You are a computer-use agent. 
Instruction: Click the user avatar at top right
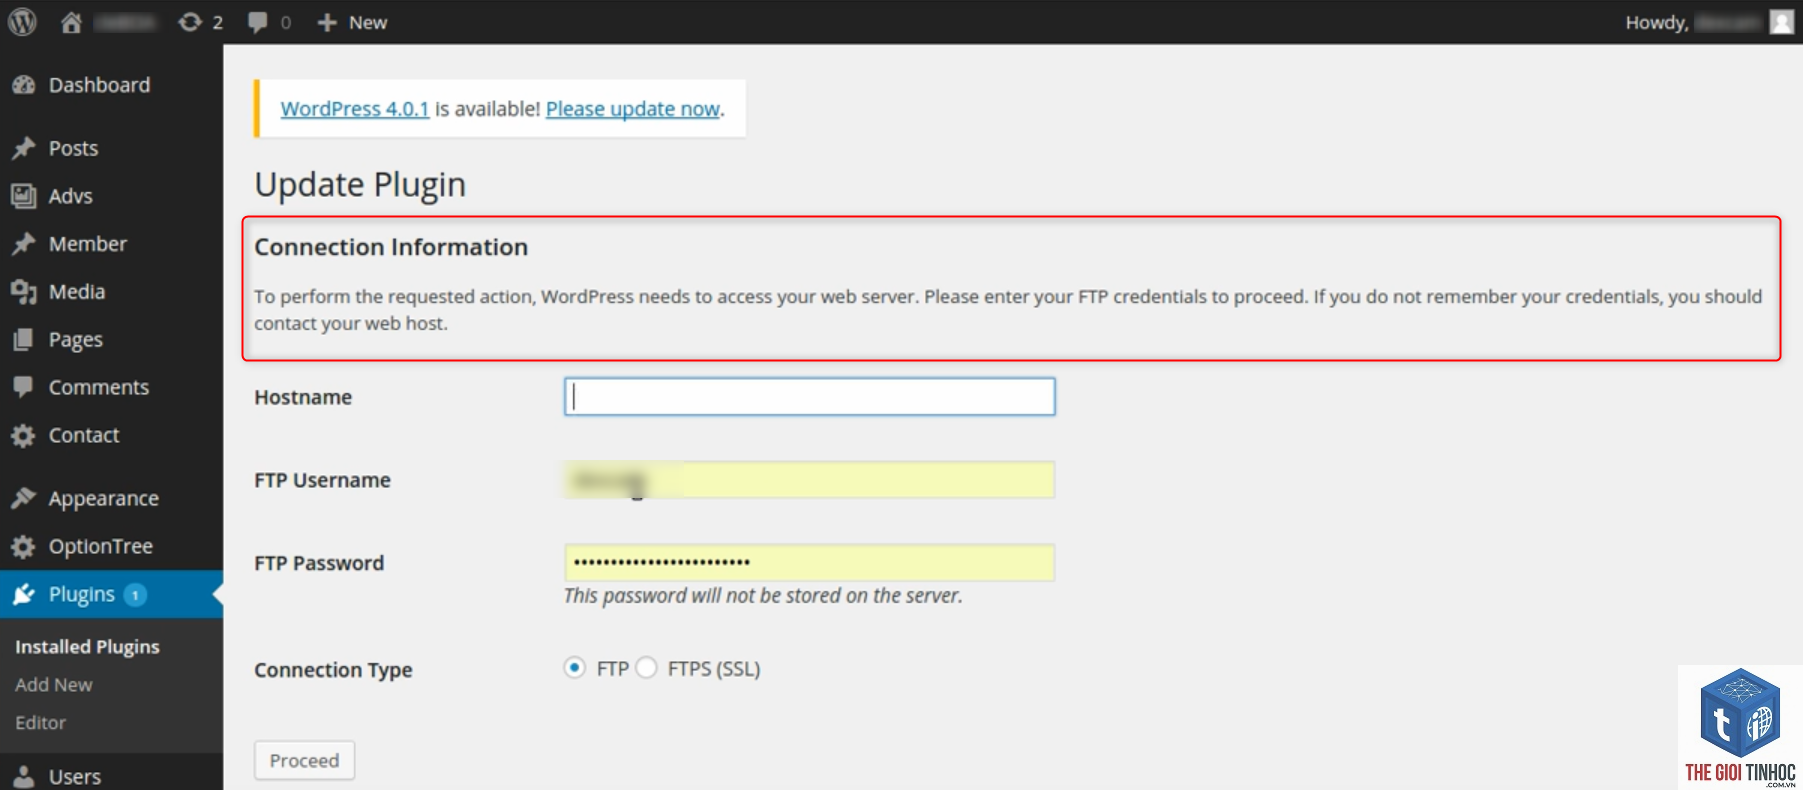1781,22
